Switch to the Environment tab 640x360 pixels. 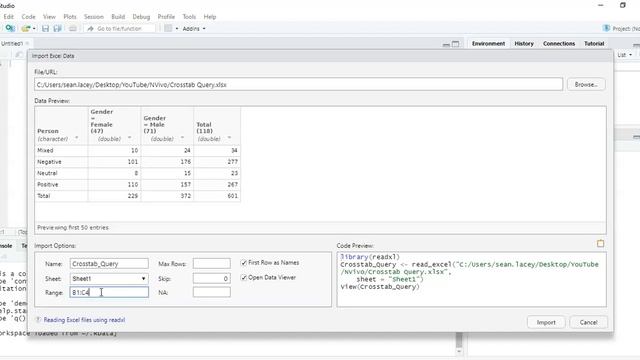point(488,43)
